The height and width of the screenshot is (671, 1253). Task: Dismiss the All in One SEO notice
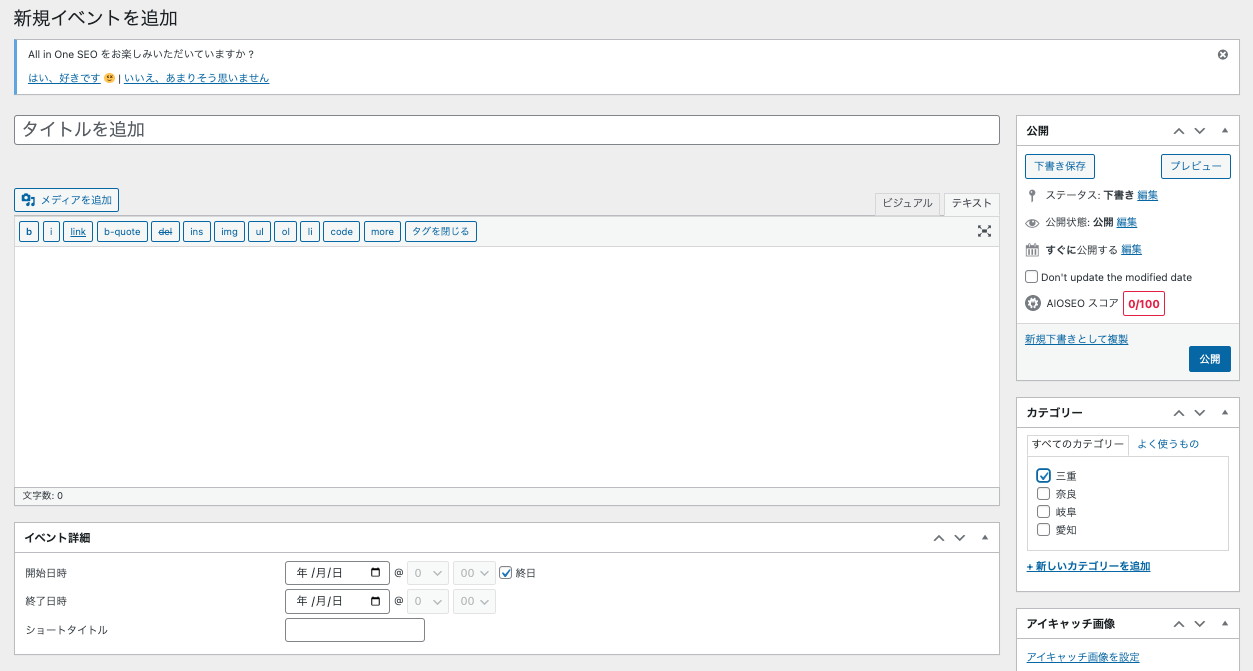click(x=1222, y=55)
